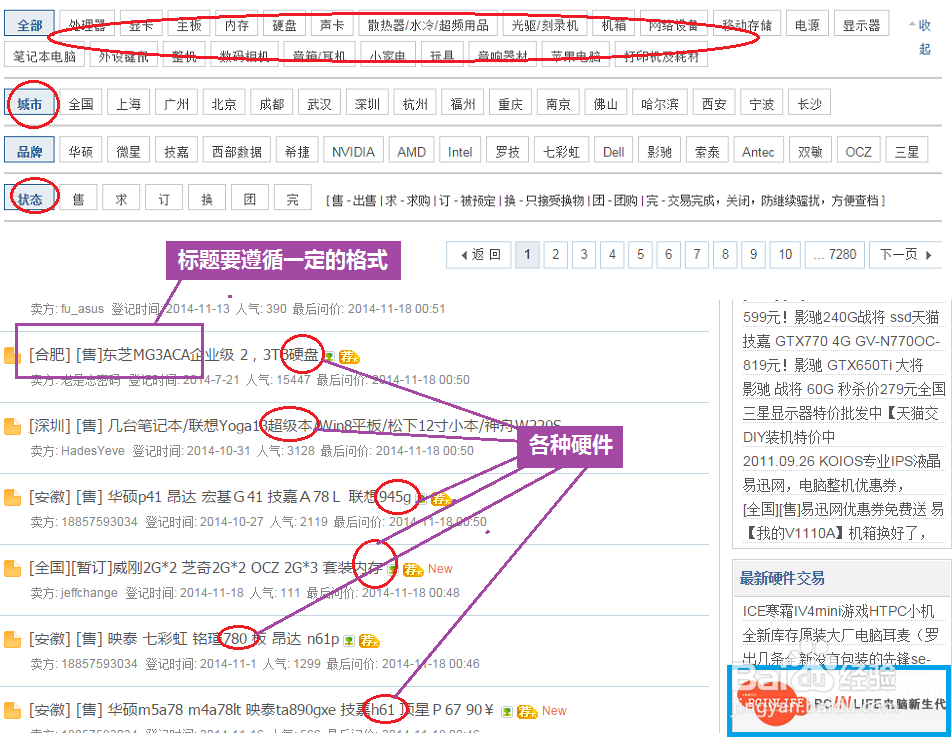This screenshot has width=952, height=740.
Task: Filter city to 北京
Action: [x=224, y=104]
